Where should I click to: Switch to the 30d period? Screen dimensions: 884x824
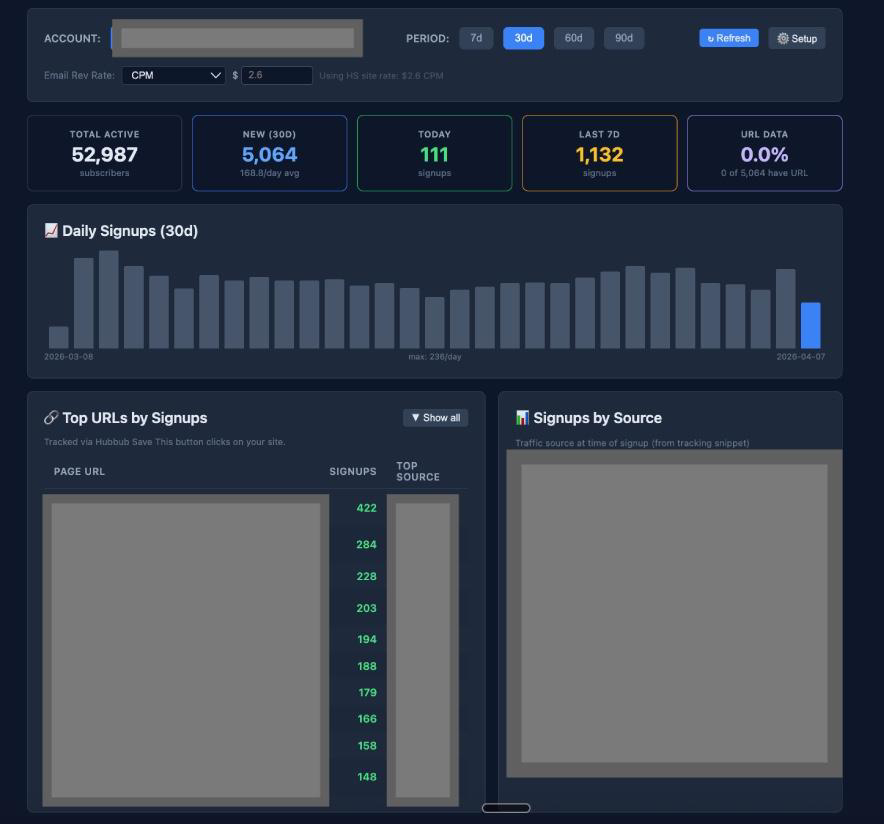523,38
